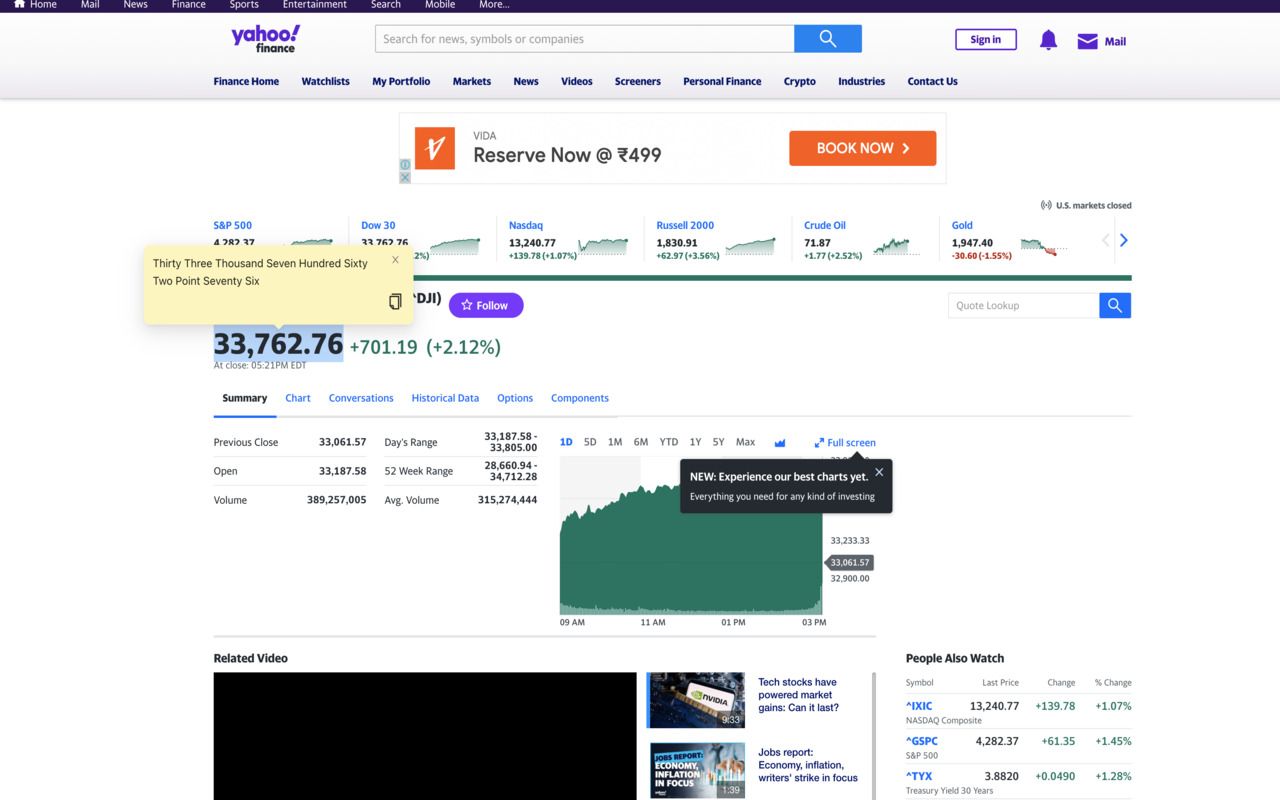Screen dimensions: 1280x800
Task: Select the 1M chart range
Action: pyautogui.click(x=615, y=442)
